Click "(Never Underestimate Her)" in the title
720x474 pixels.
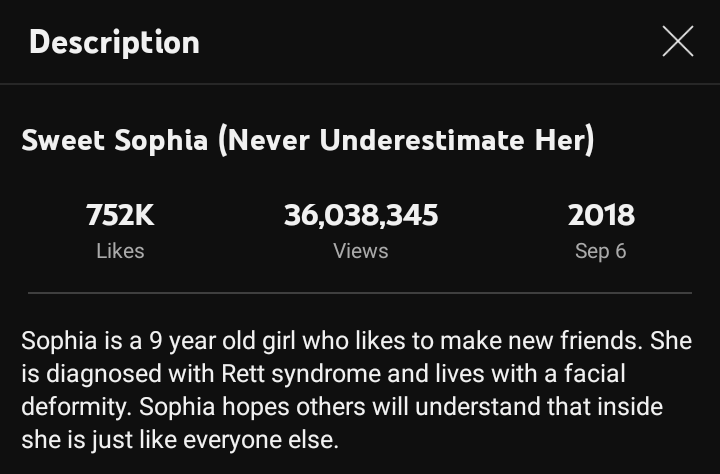tap(406, 141)
